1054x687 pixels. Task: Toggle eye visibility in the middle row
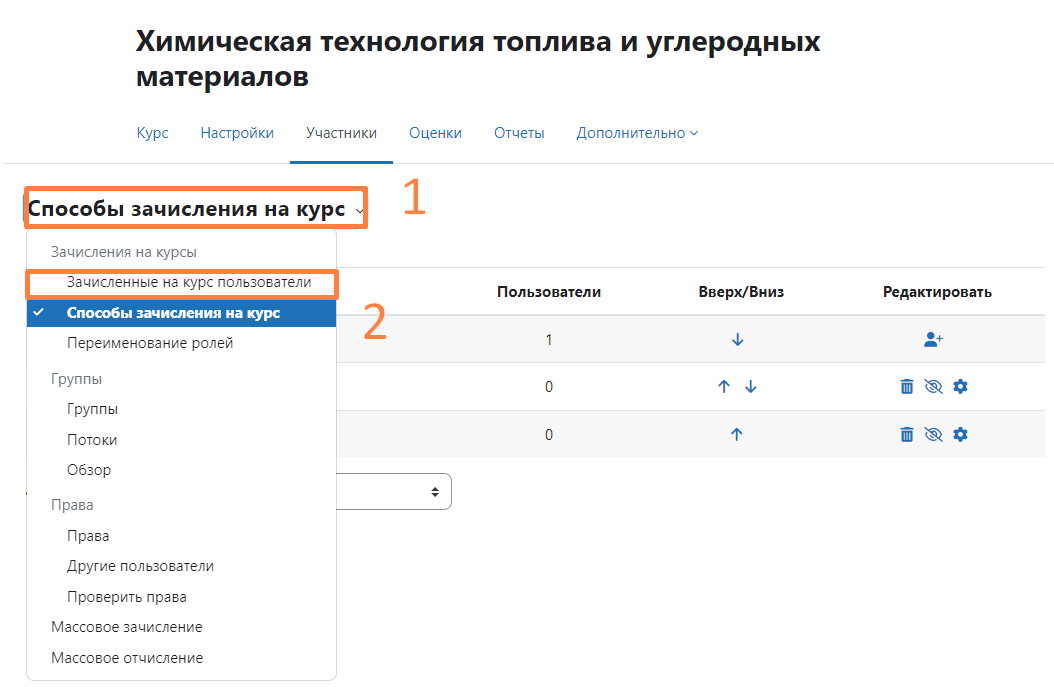[934, 387]
